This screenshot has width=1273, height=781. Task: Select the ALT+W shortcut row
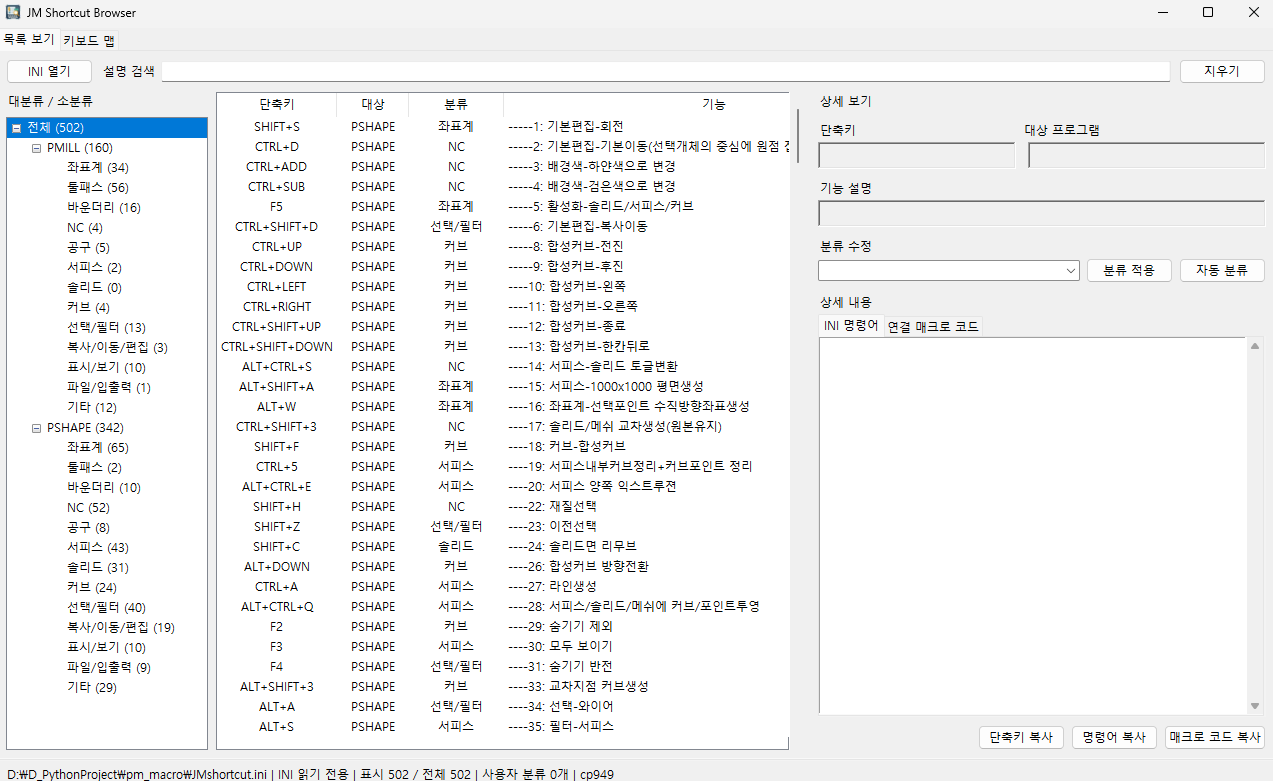(x=503, y=407)
